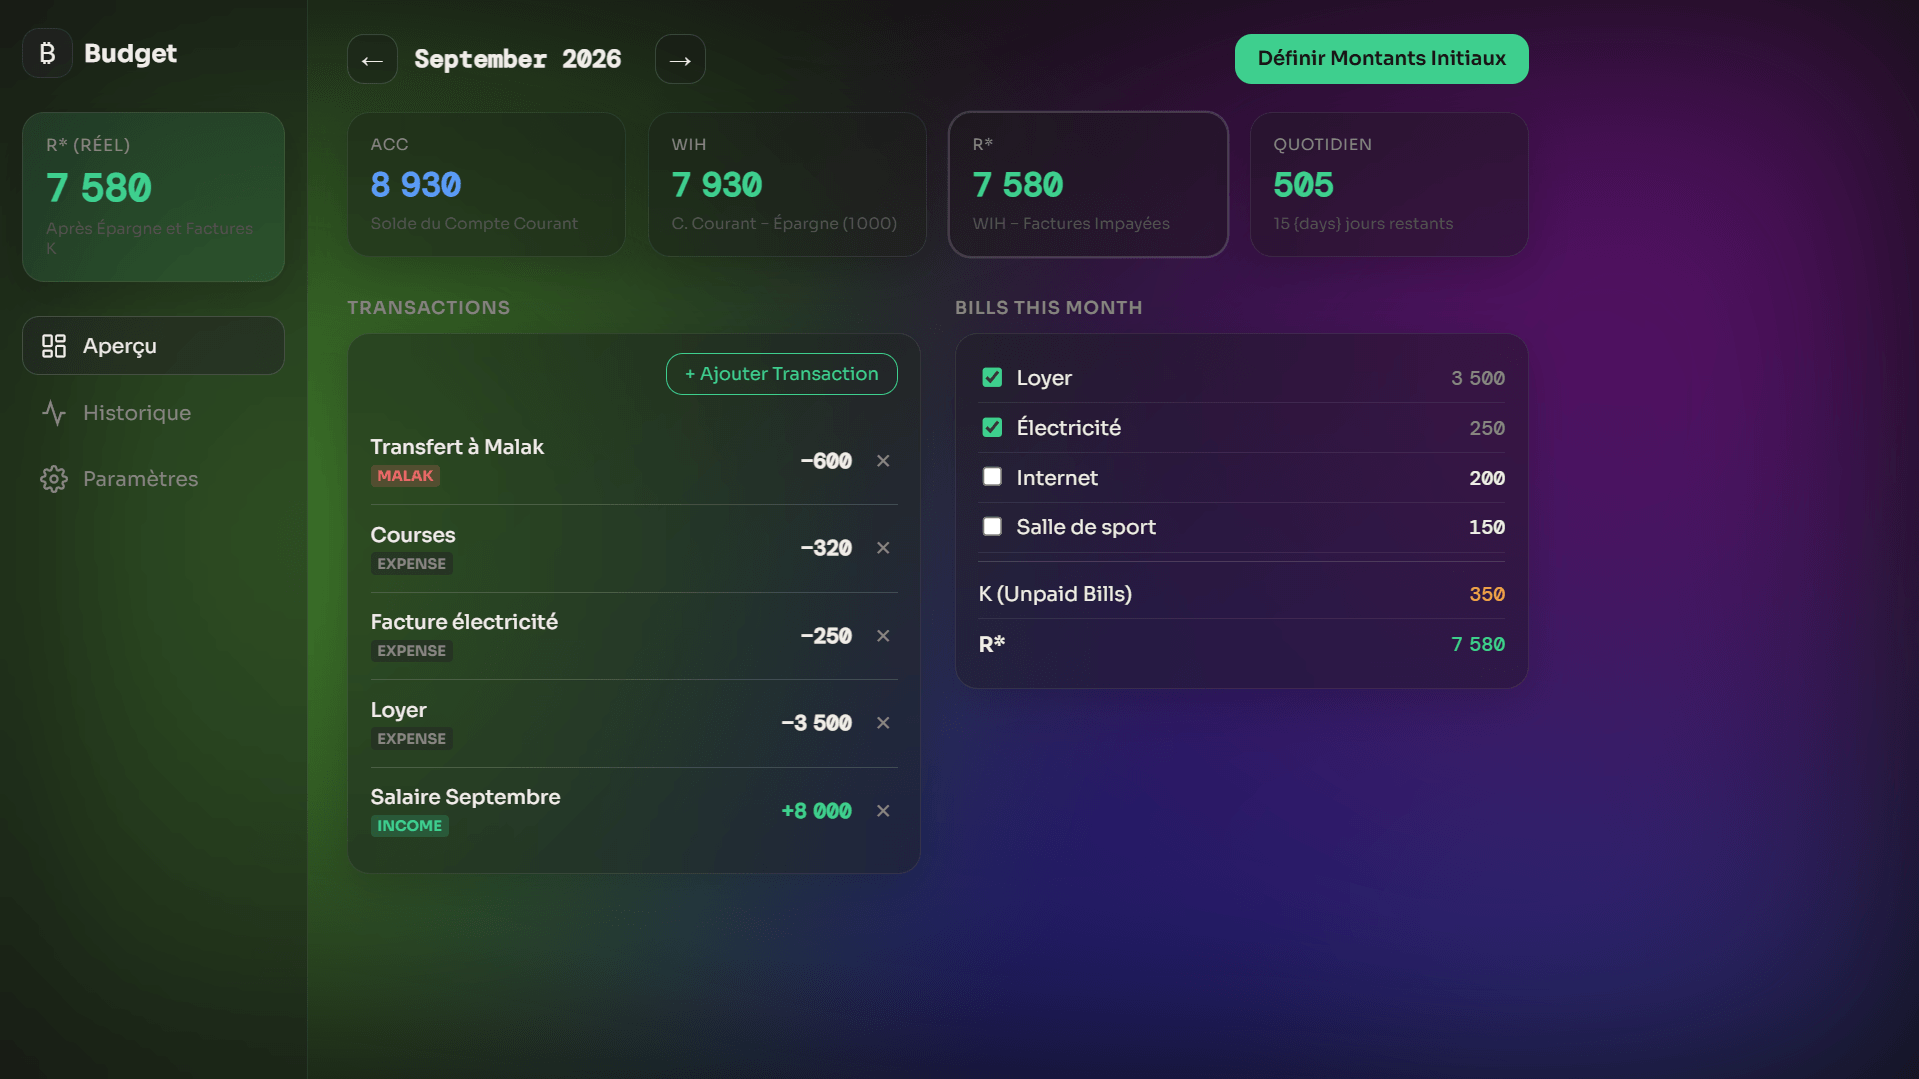
Task: Click the K (Unpaid Bills) label
Action: click(1055, 594)
